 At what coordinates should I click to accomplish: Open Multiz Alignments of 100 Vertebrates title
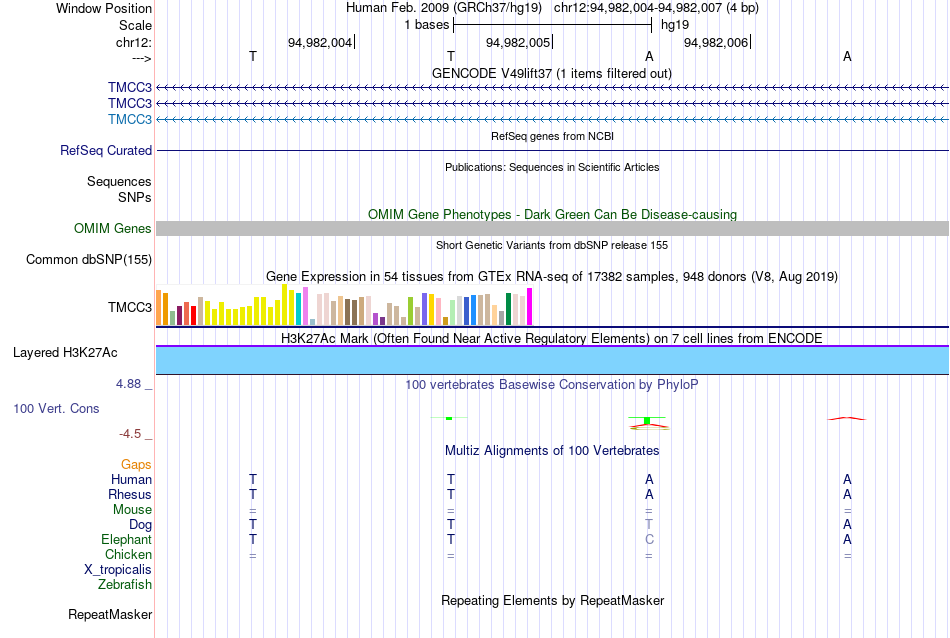coord(552,450)
